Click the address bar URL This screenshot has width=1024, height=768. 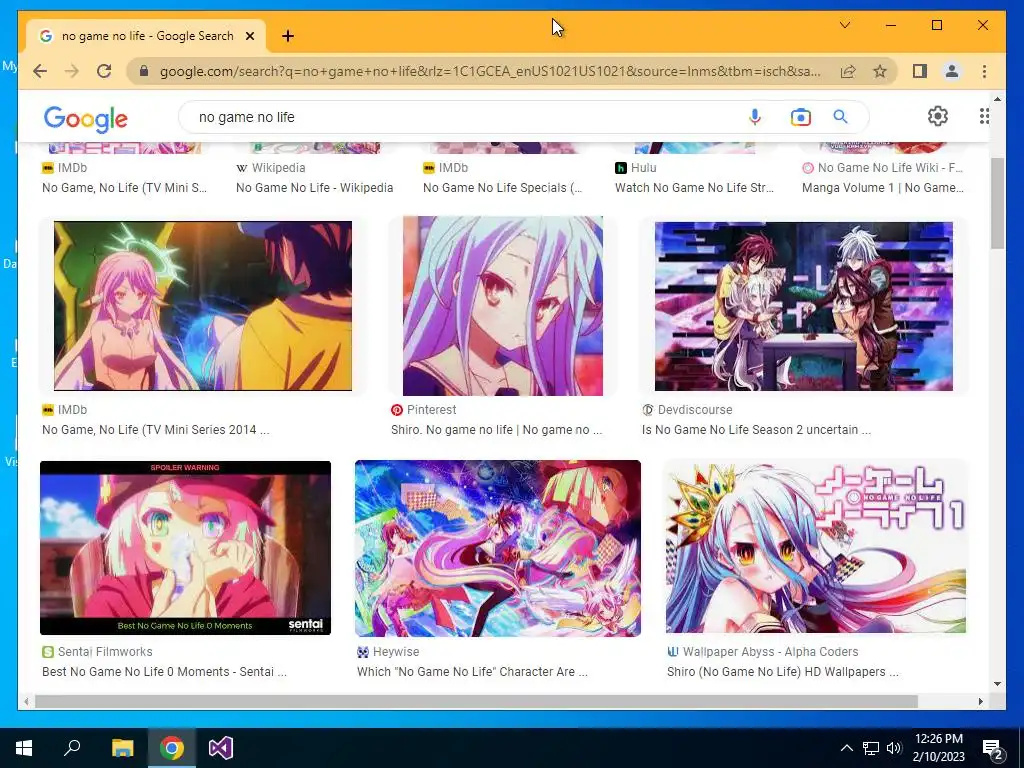click(490, 71)
